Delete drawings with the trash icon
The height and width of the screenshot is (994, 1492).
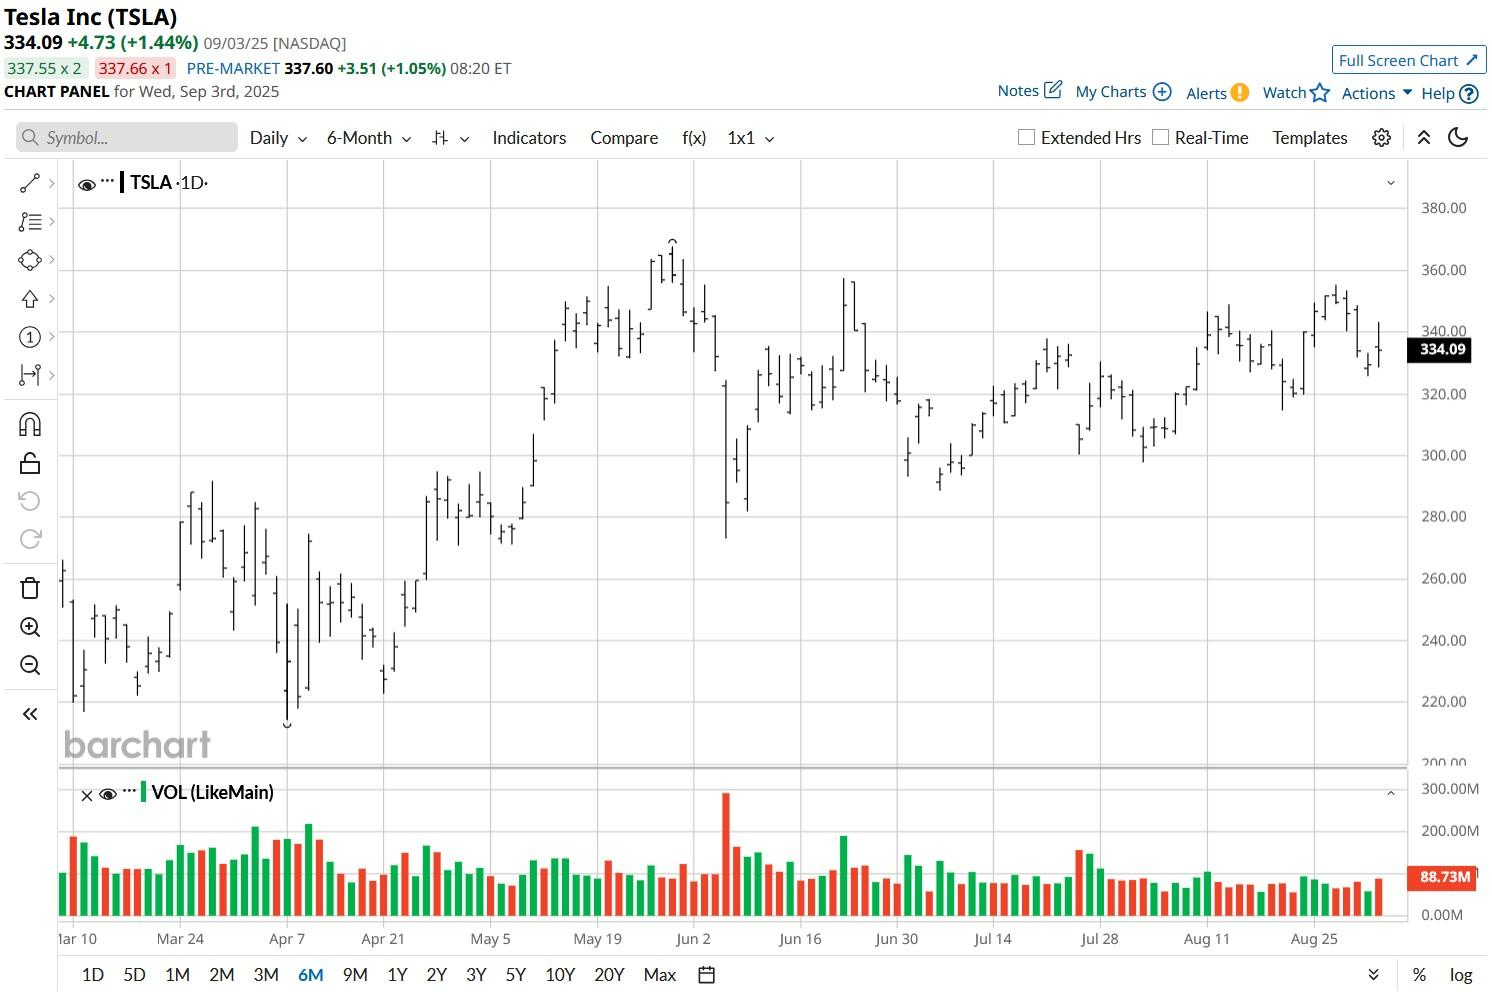pos(30,588)
